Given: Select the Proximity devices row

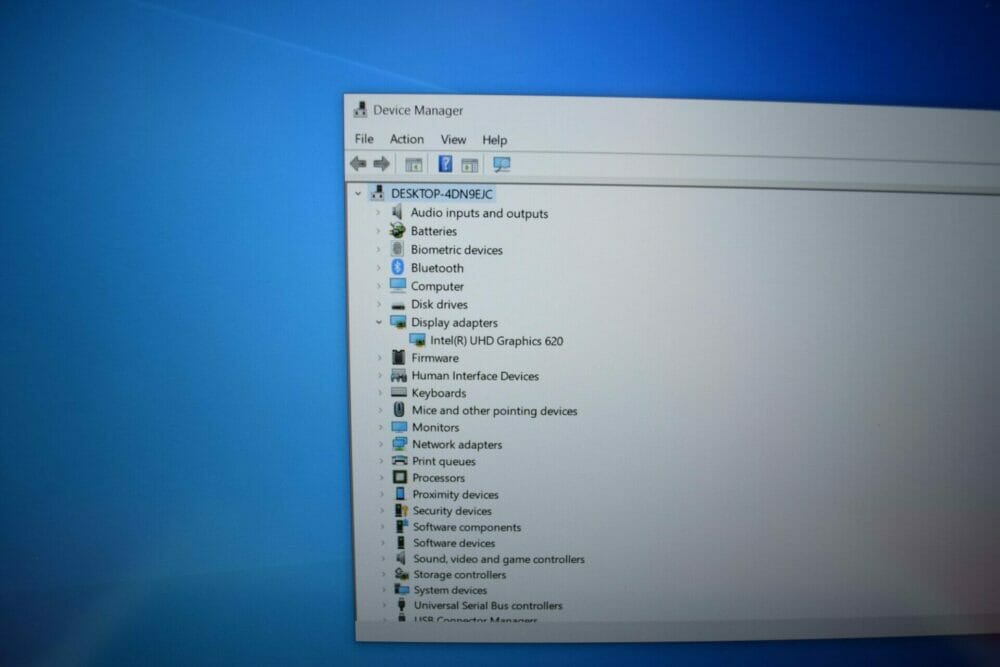Looking at the screenshot, I should [455, 494].
